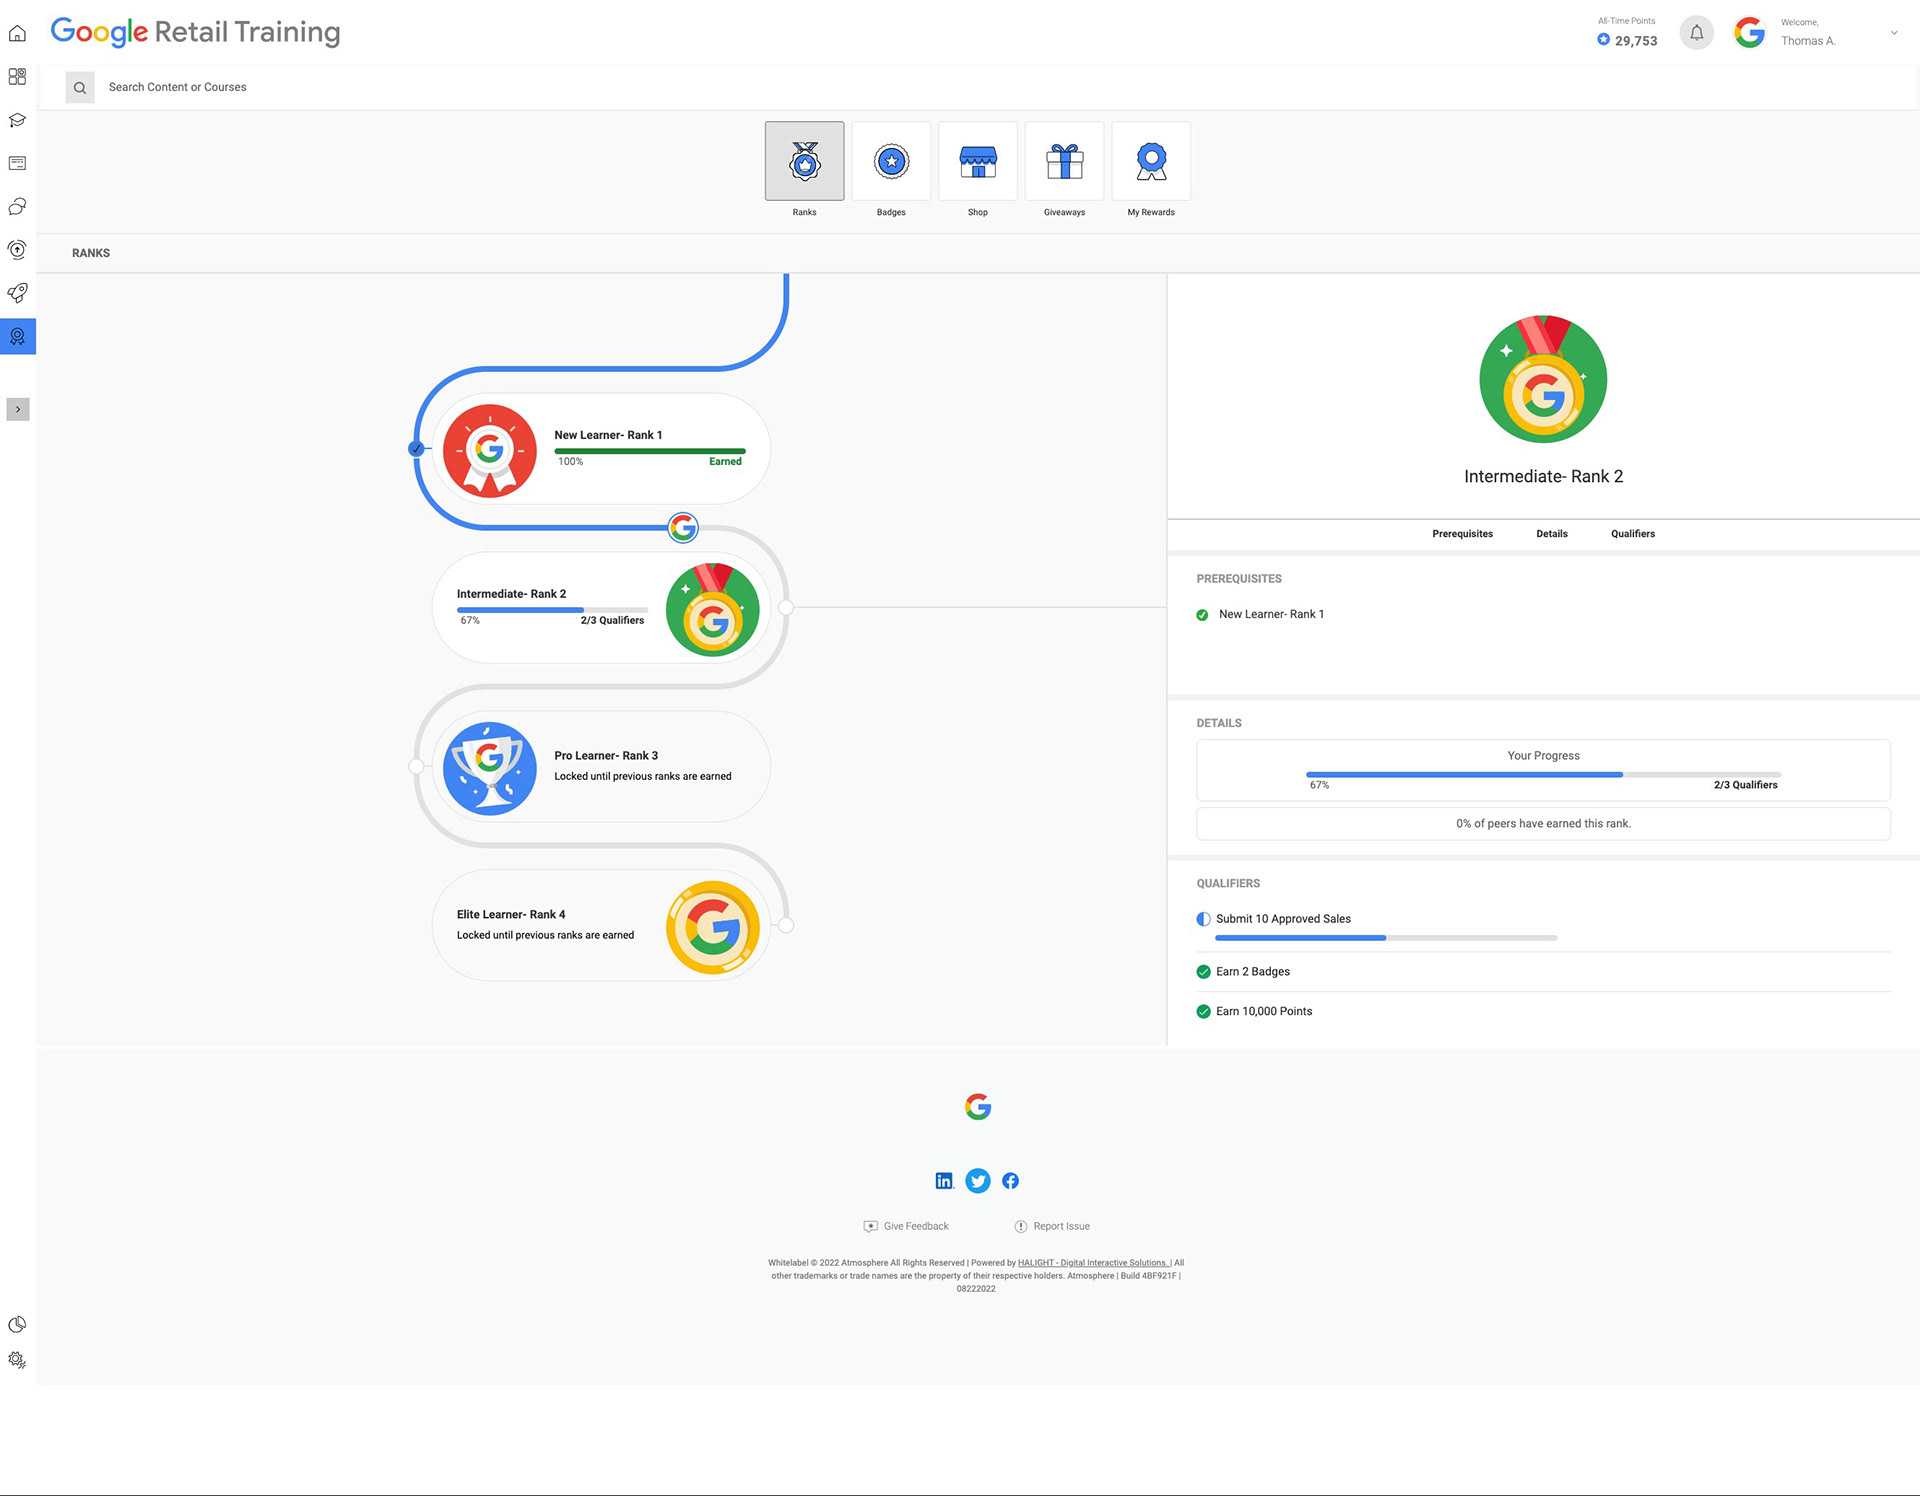
Task: Switch to the Qualifiers tab
Action: pyautogui.click(x=1632, y=534)
